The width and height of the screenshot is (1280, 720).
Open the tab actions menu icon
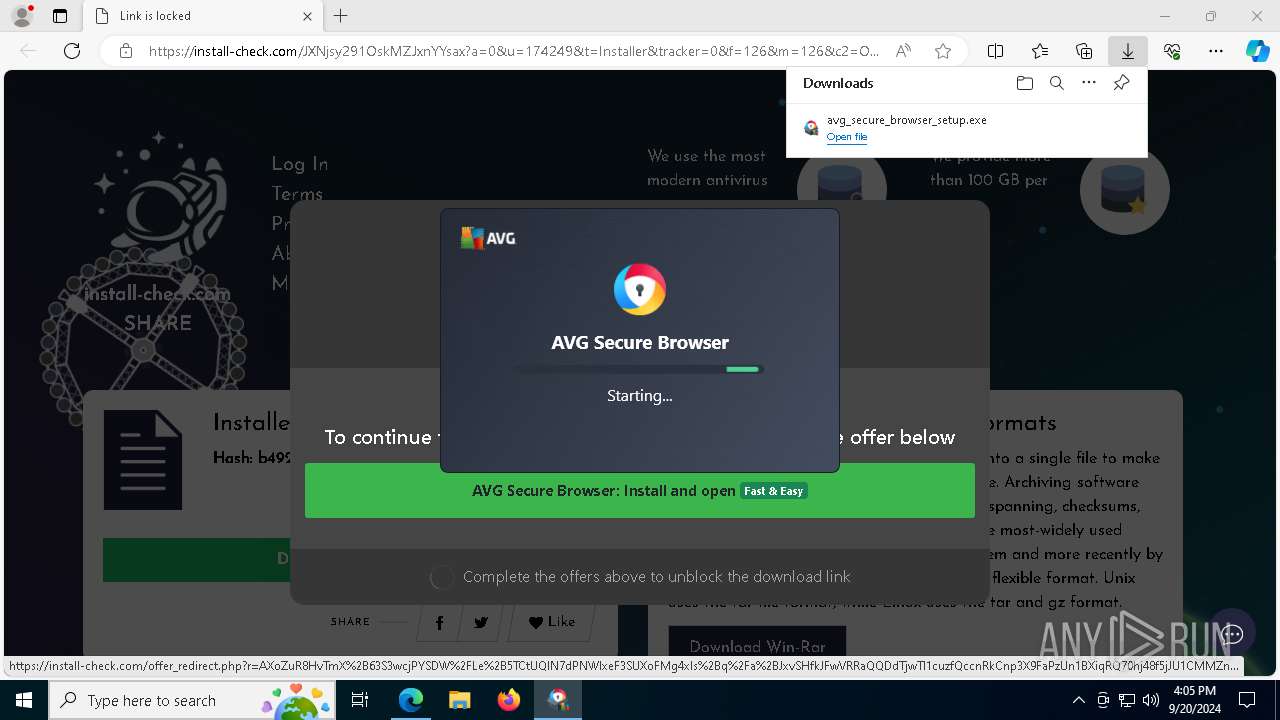coord(60,16)
